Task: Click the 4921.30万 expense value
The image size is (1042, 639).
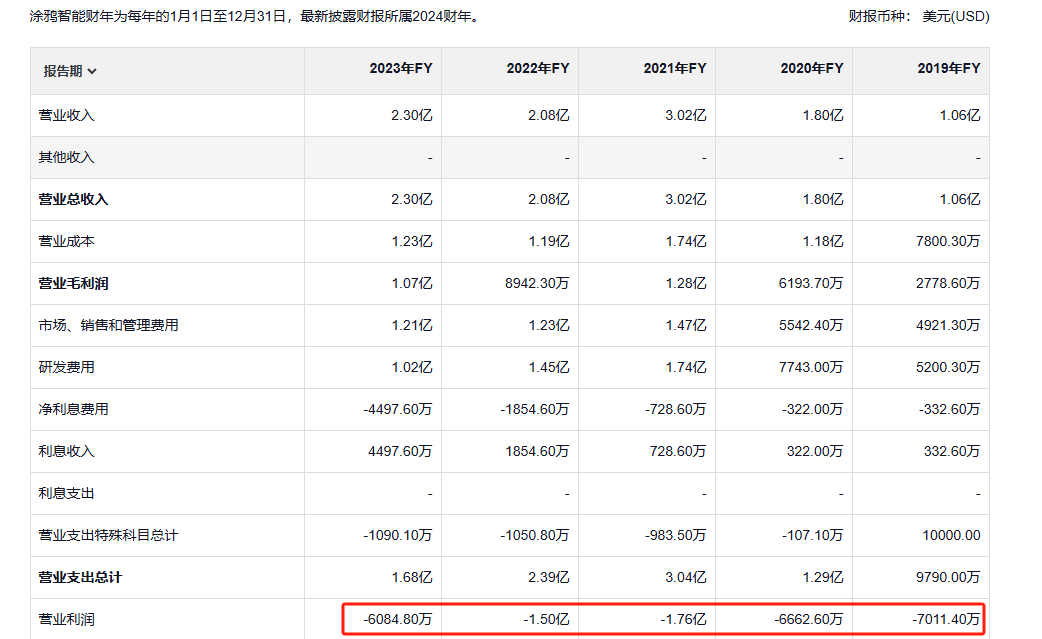Action: tap(948, 325)
